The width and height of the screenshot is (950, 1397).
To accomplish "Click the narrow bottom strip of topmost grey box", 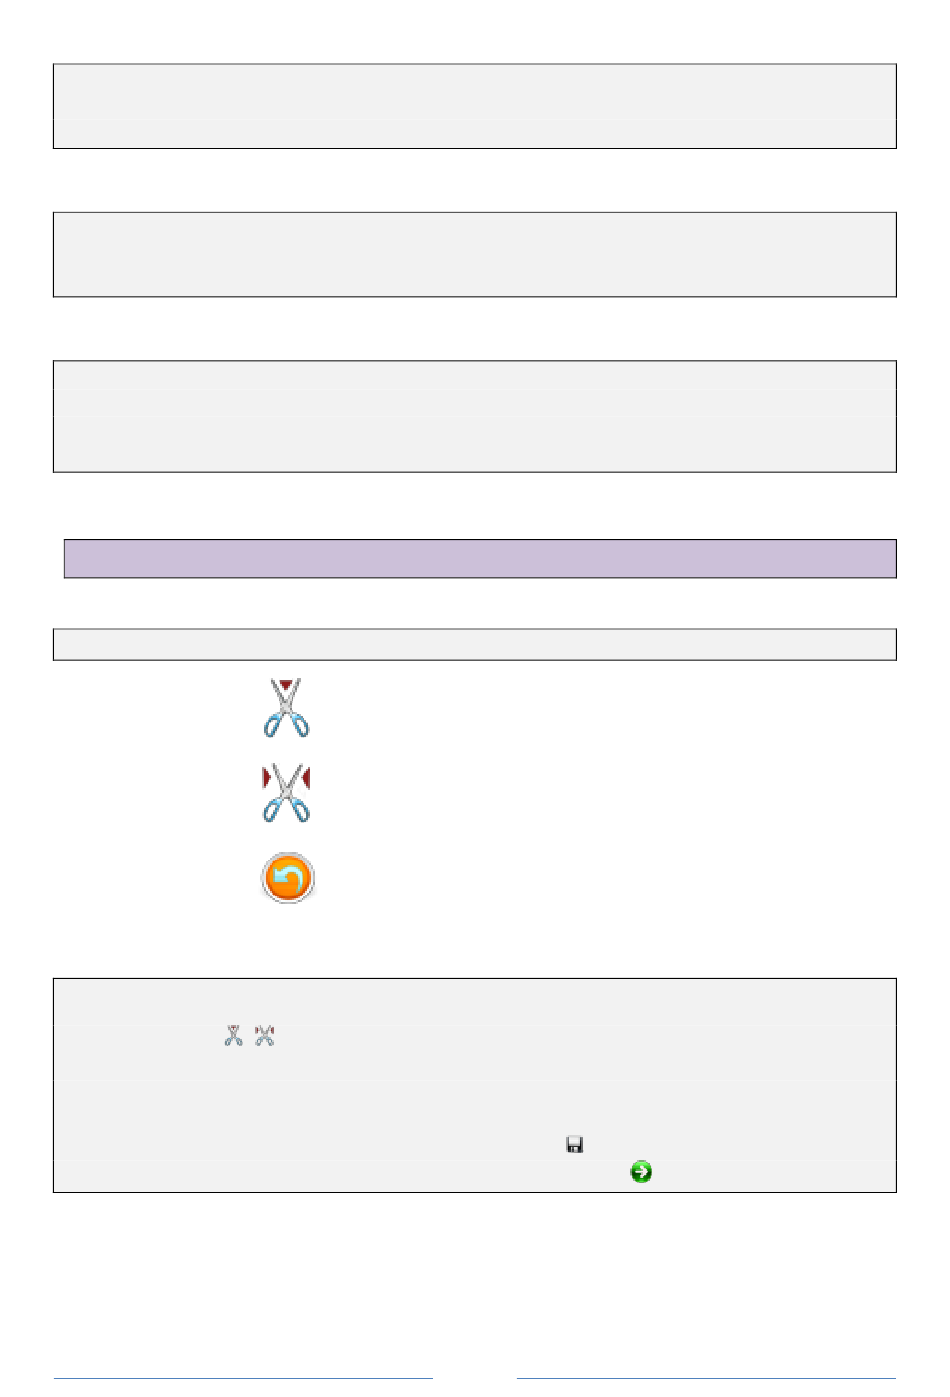I will click(474, 133).
